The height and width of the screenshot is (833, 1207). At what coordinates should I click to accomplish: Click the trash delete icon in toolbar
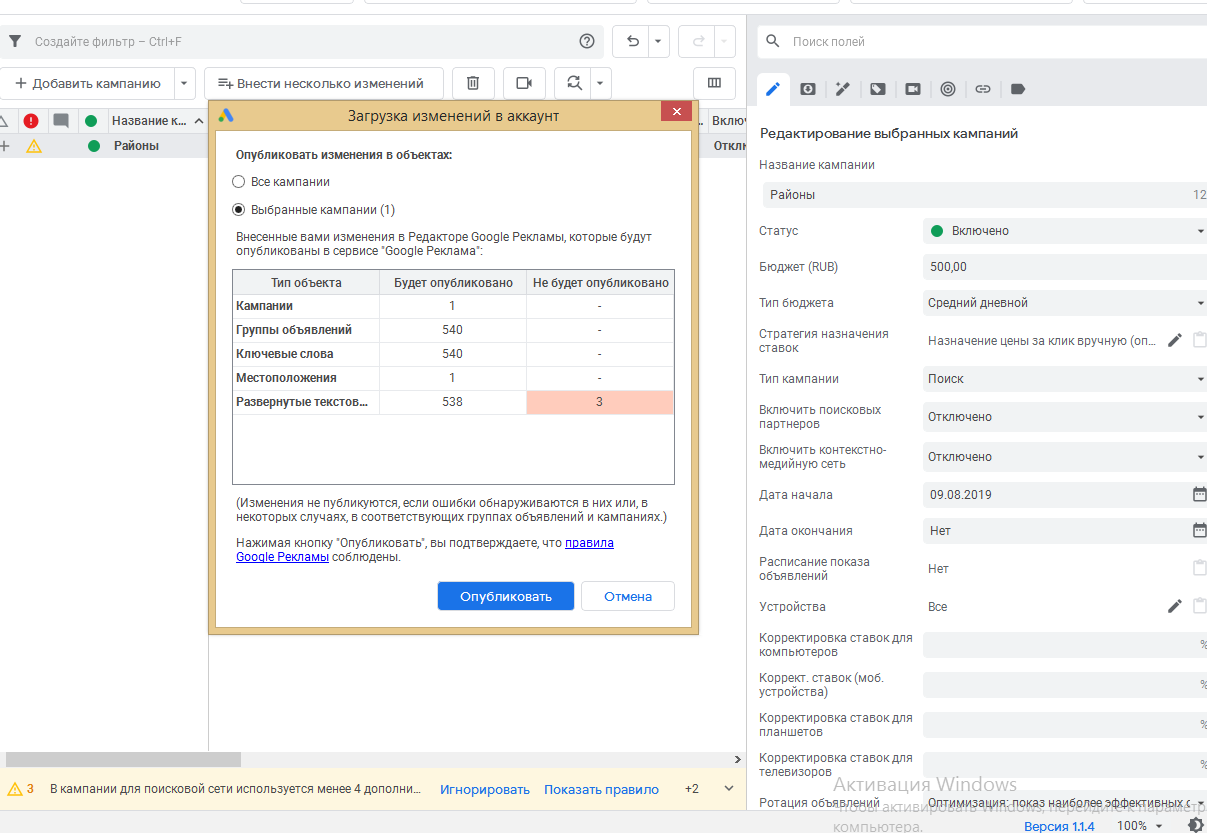point(473,83)
